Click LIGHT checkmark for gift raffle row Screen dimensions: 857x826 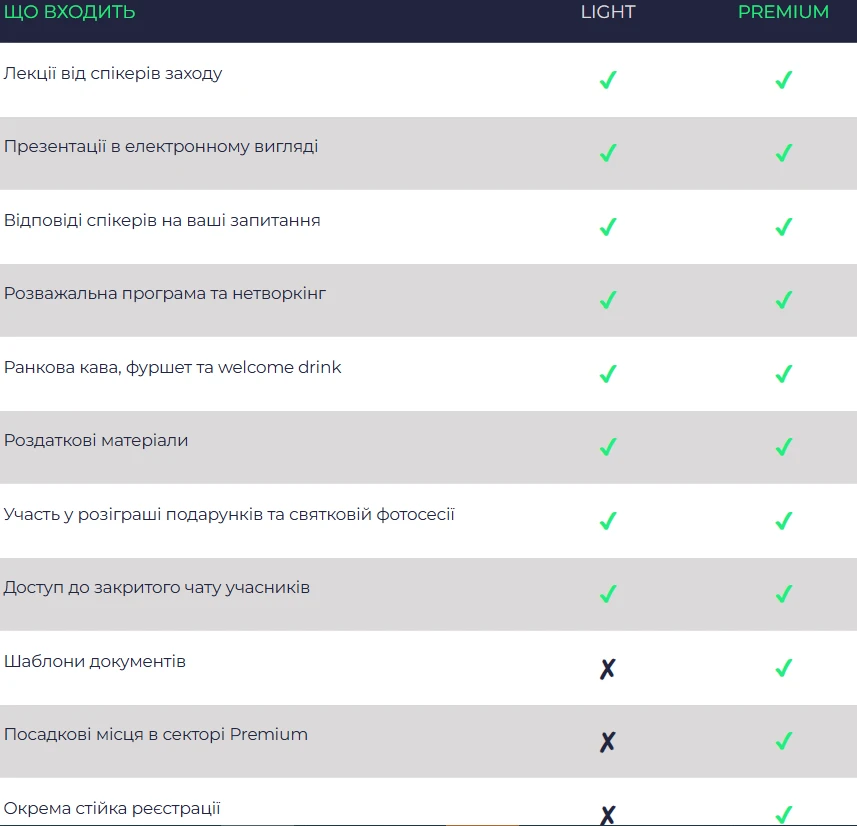click(x=607, y=521)
